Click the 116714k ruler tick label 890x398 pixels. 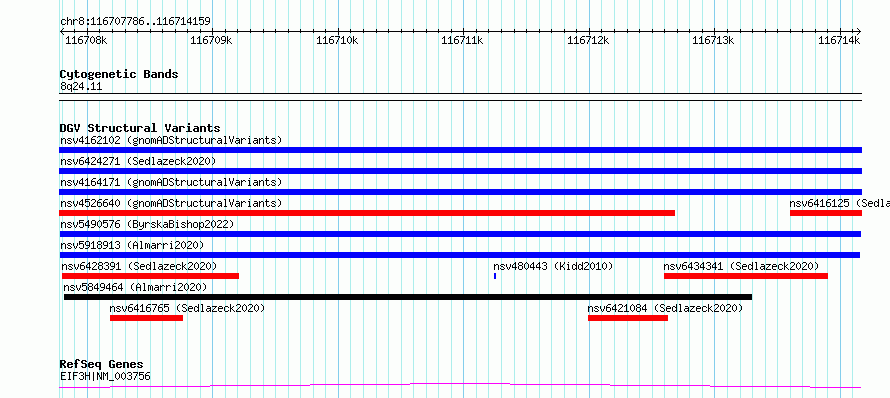[x=839, y=40]
